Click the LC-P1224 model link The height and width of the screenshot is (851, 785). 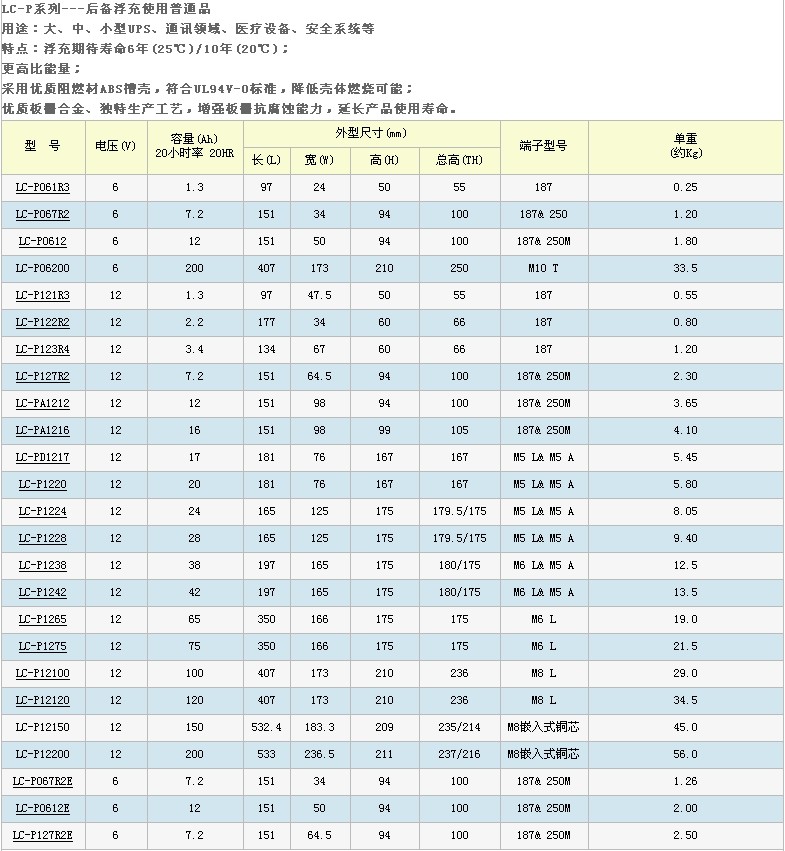click(x=42, y=511)
